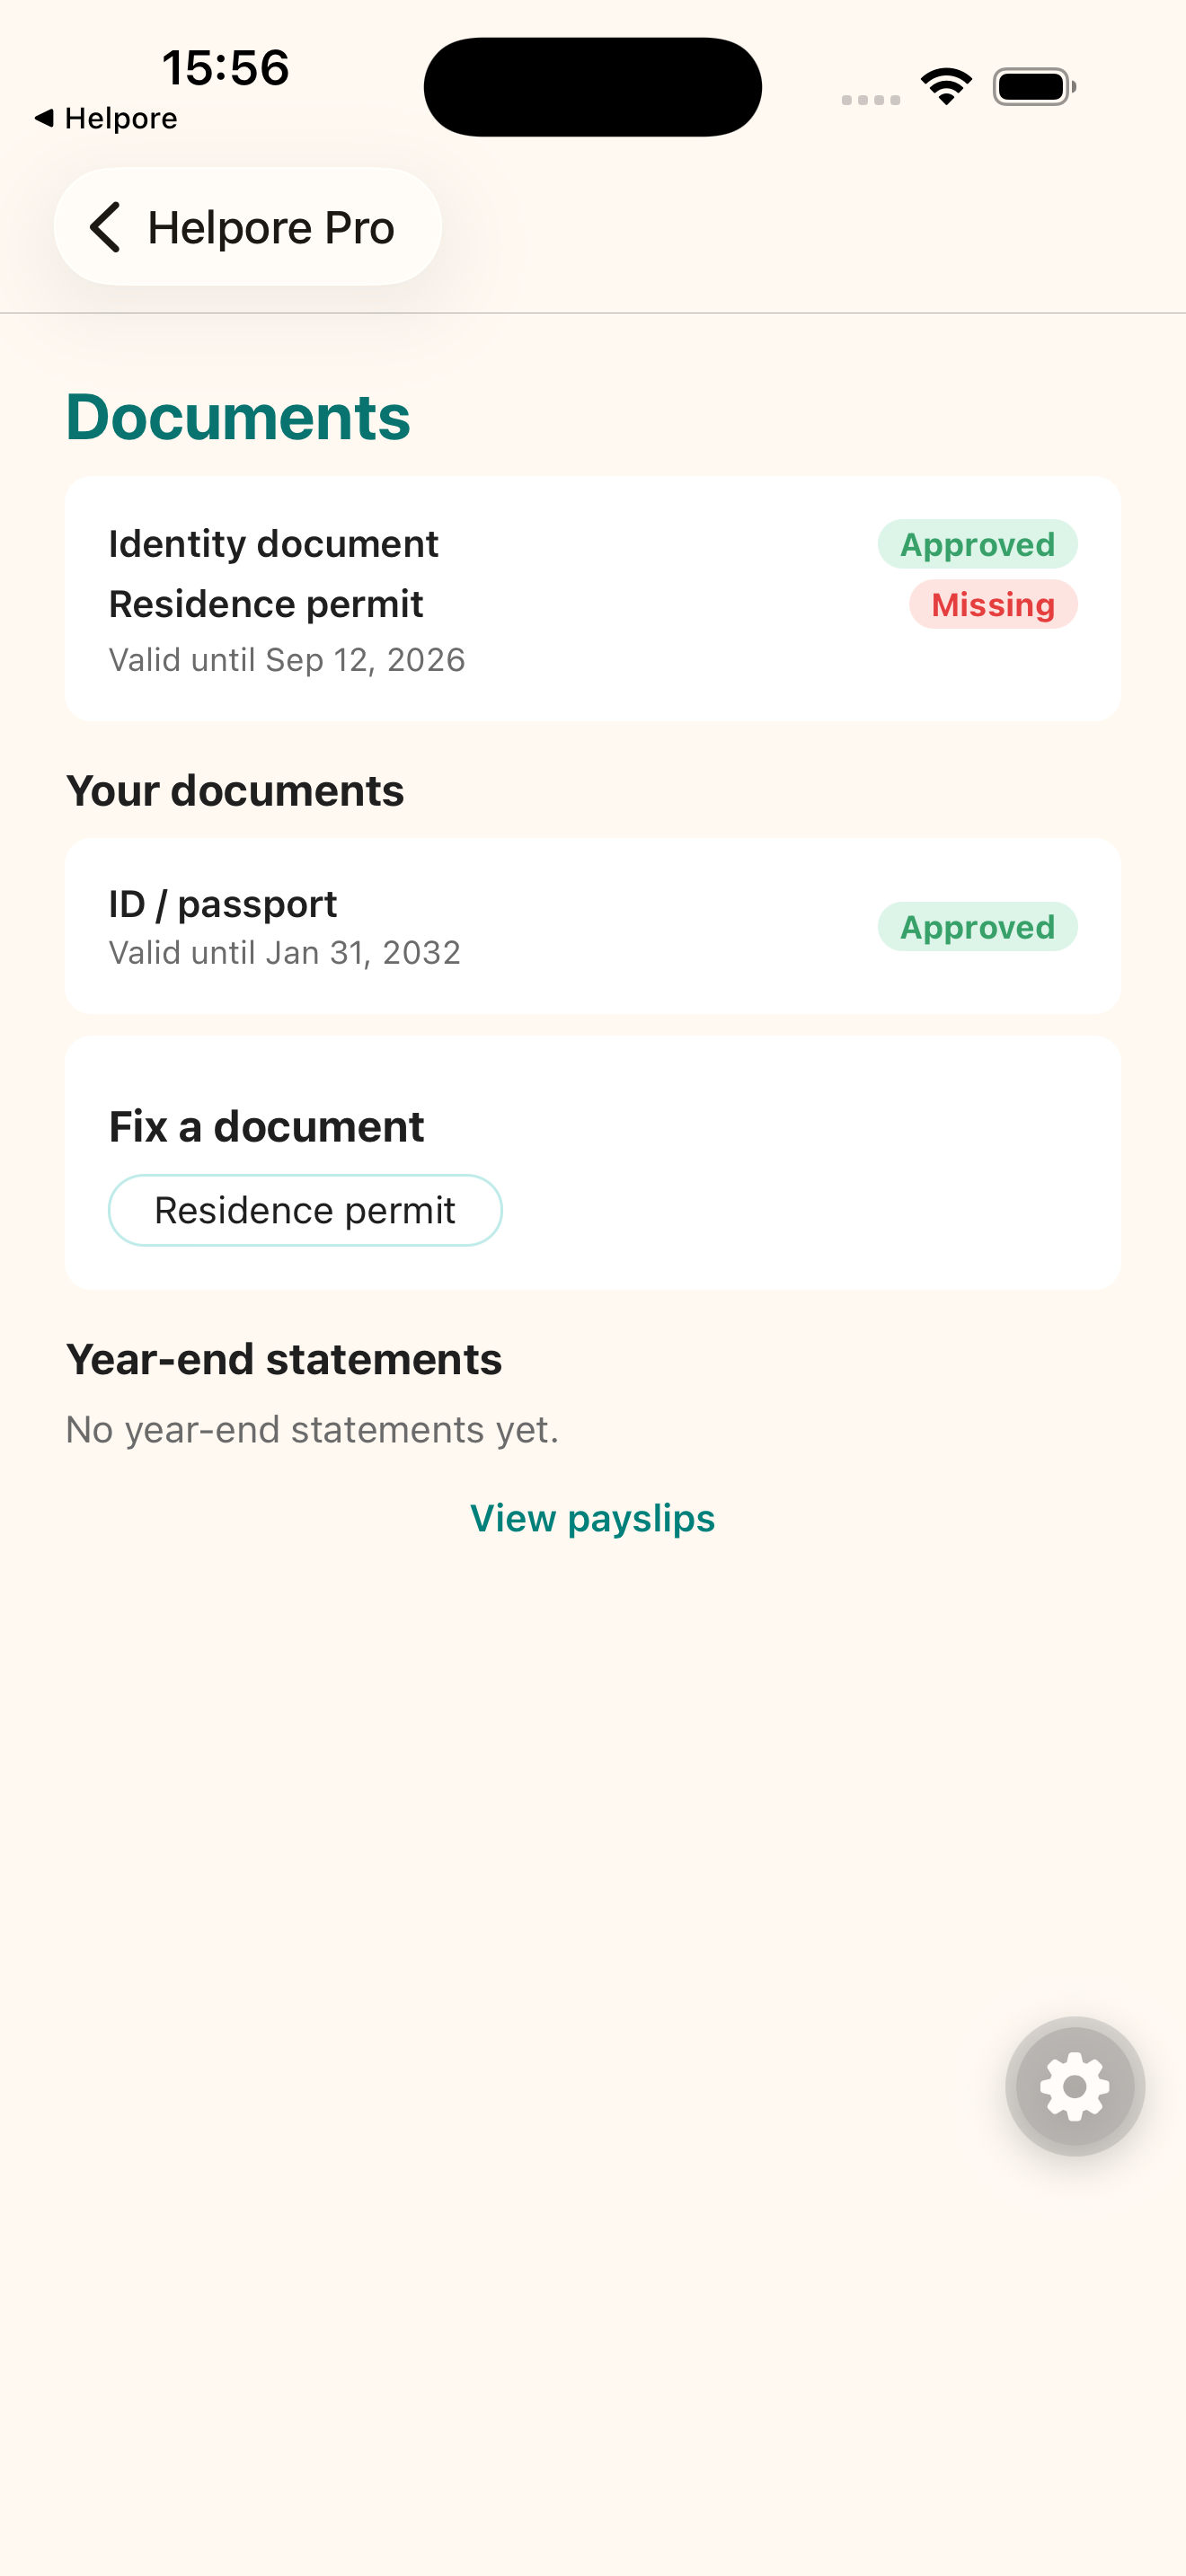
Task: Return to the Helpore app breadcrumb
Action: [106, 118]
